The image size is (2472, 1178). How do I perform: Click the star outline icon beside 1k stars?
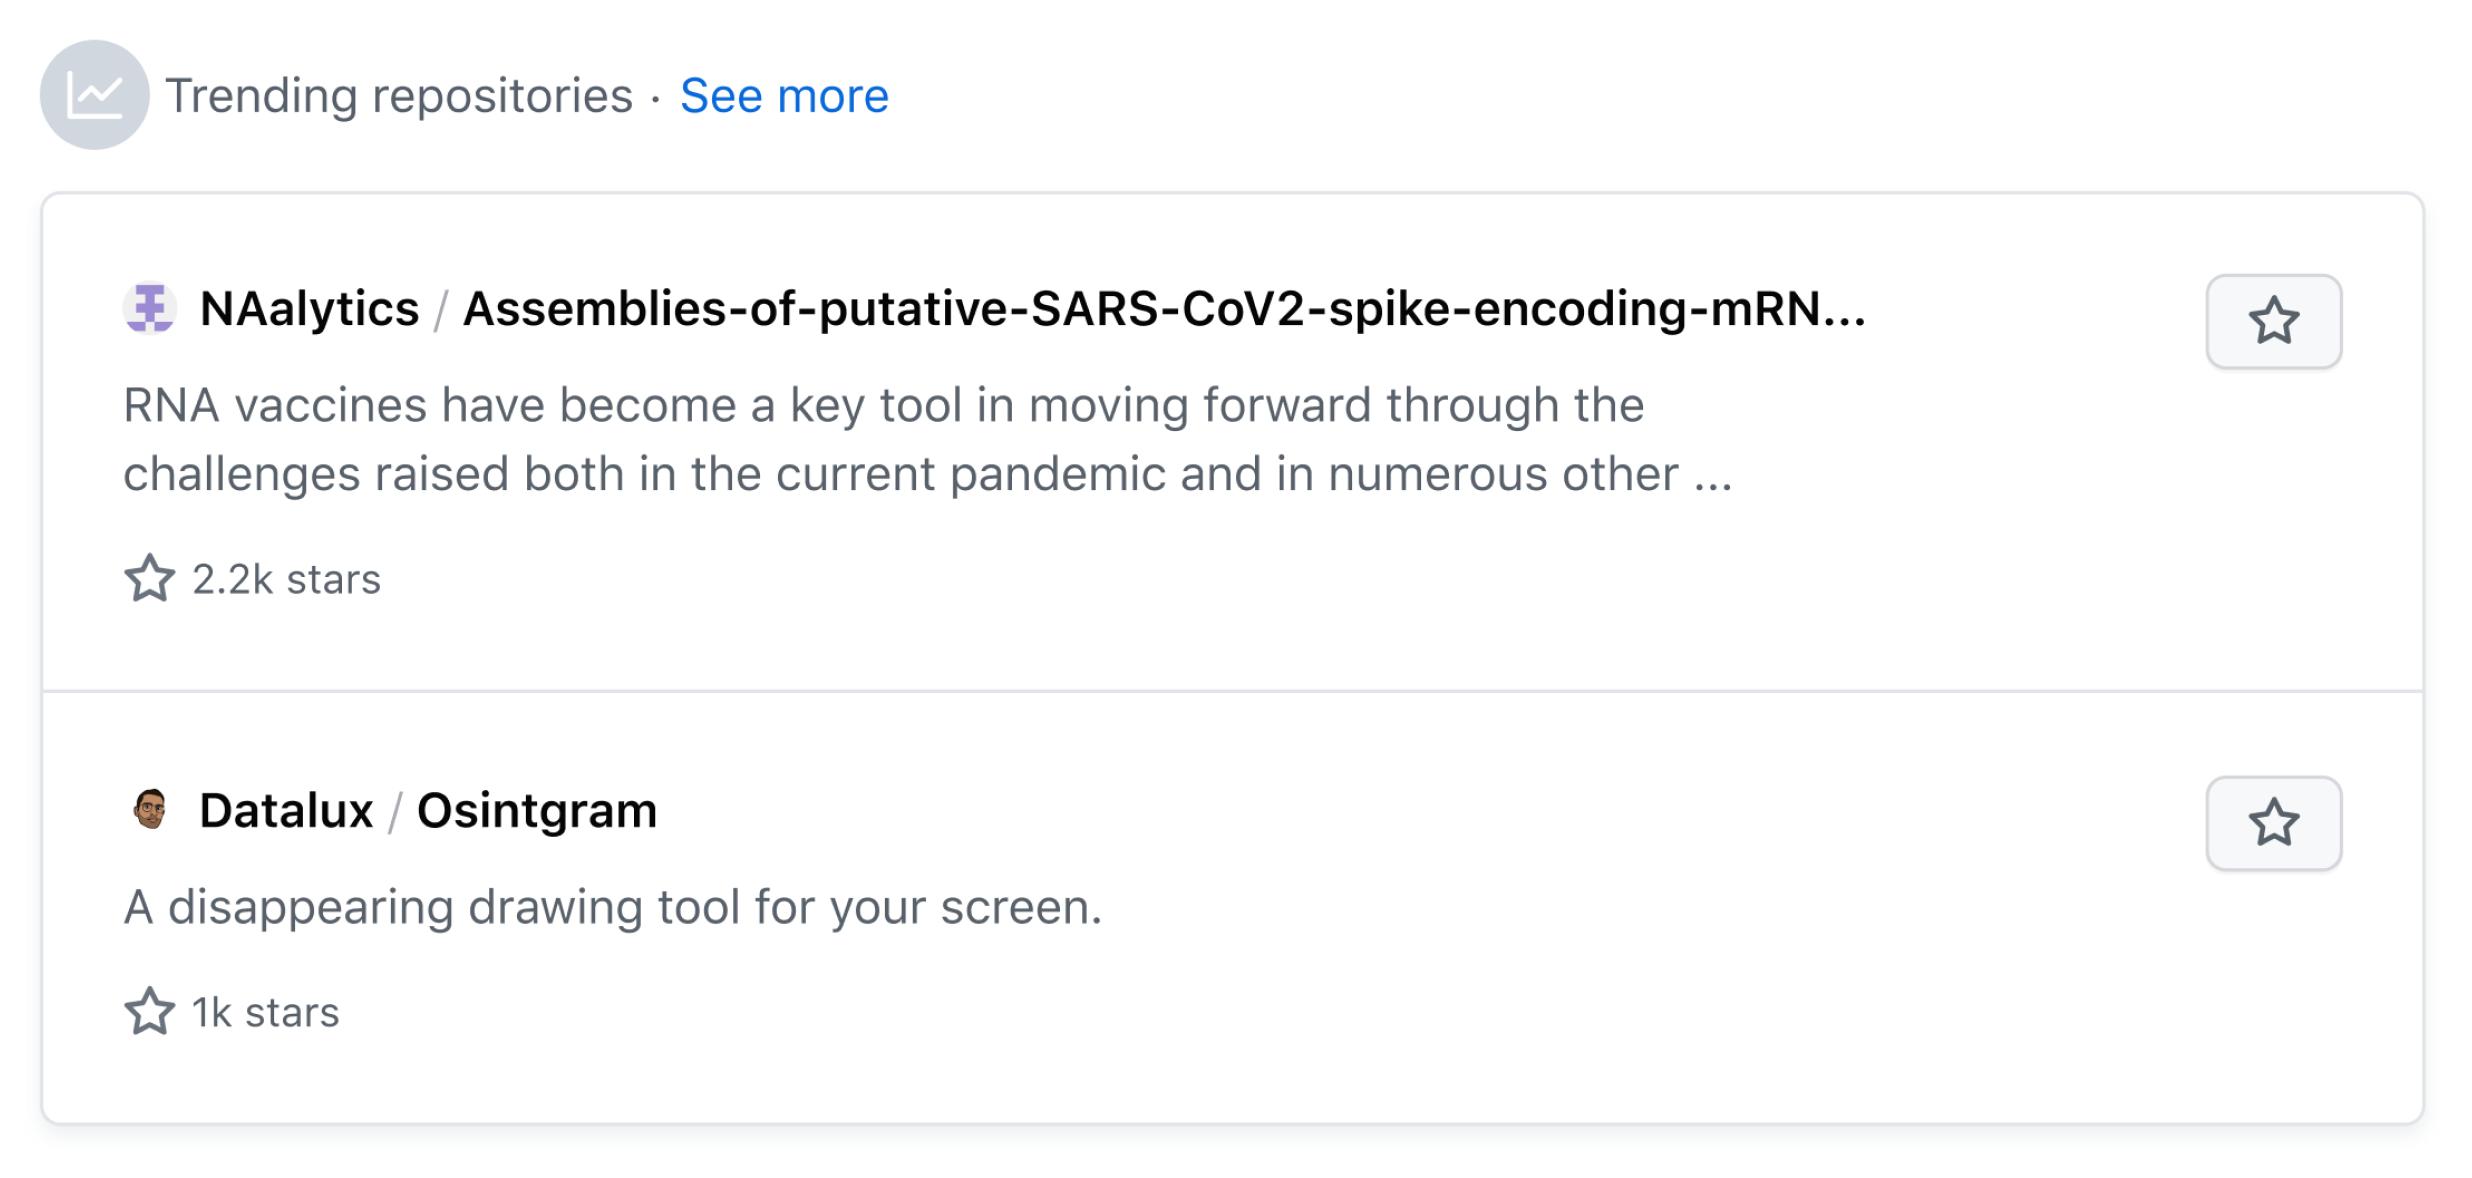tap(150, 1012)
